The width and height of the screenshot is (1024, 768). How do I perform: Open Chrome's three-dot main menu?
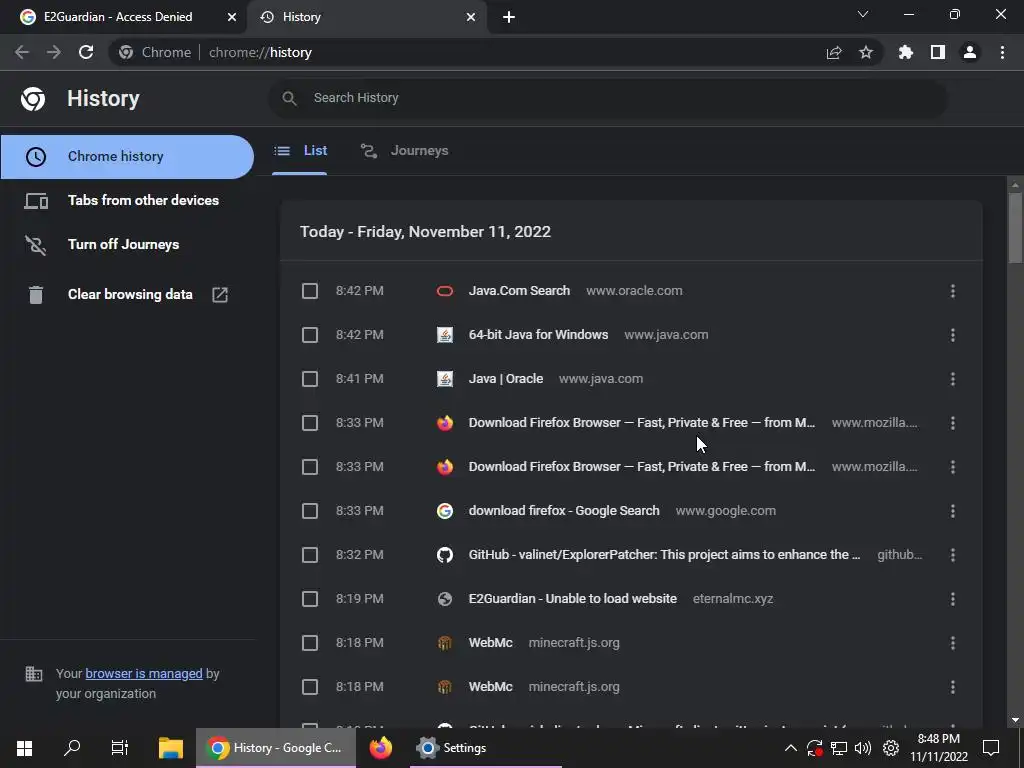[1002, 52]
